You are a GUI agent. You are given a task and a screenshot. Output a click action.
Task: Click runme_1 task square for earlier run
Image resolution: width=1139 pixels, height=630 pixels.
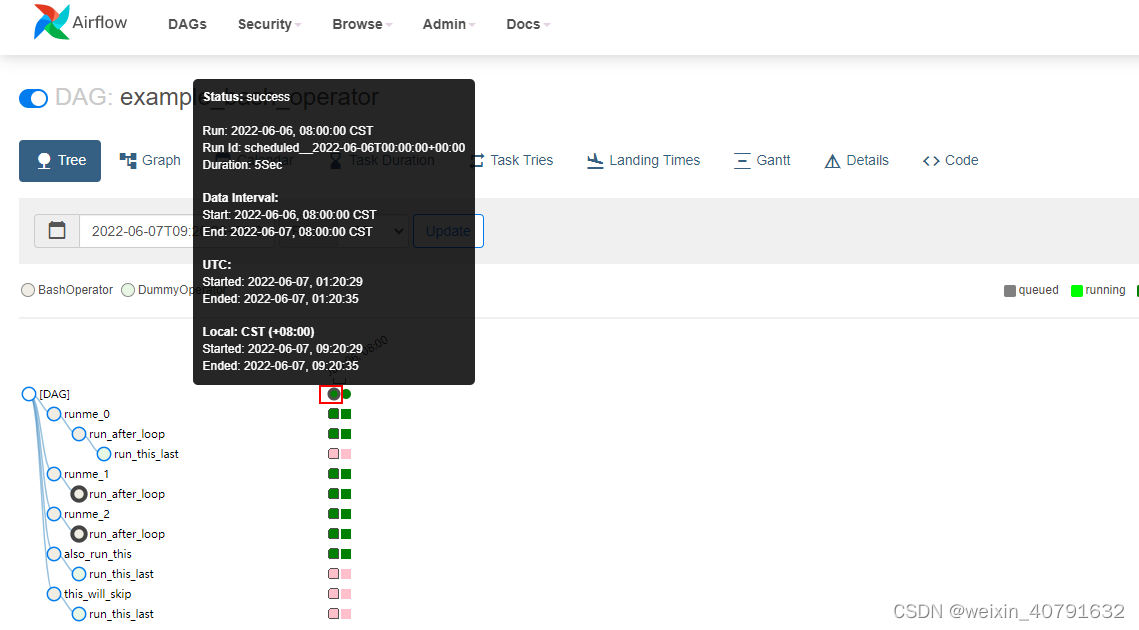click(333, 474)
